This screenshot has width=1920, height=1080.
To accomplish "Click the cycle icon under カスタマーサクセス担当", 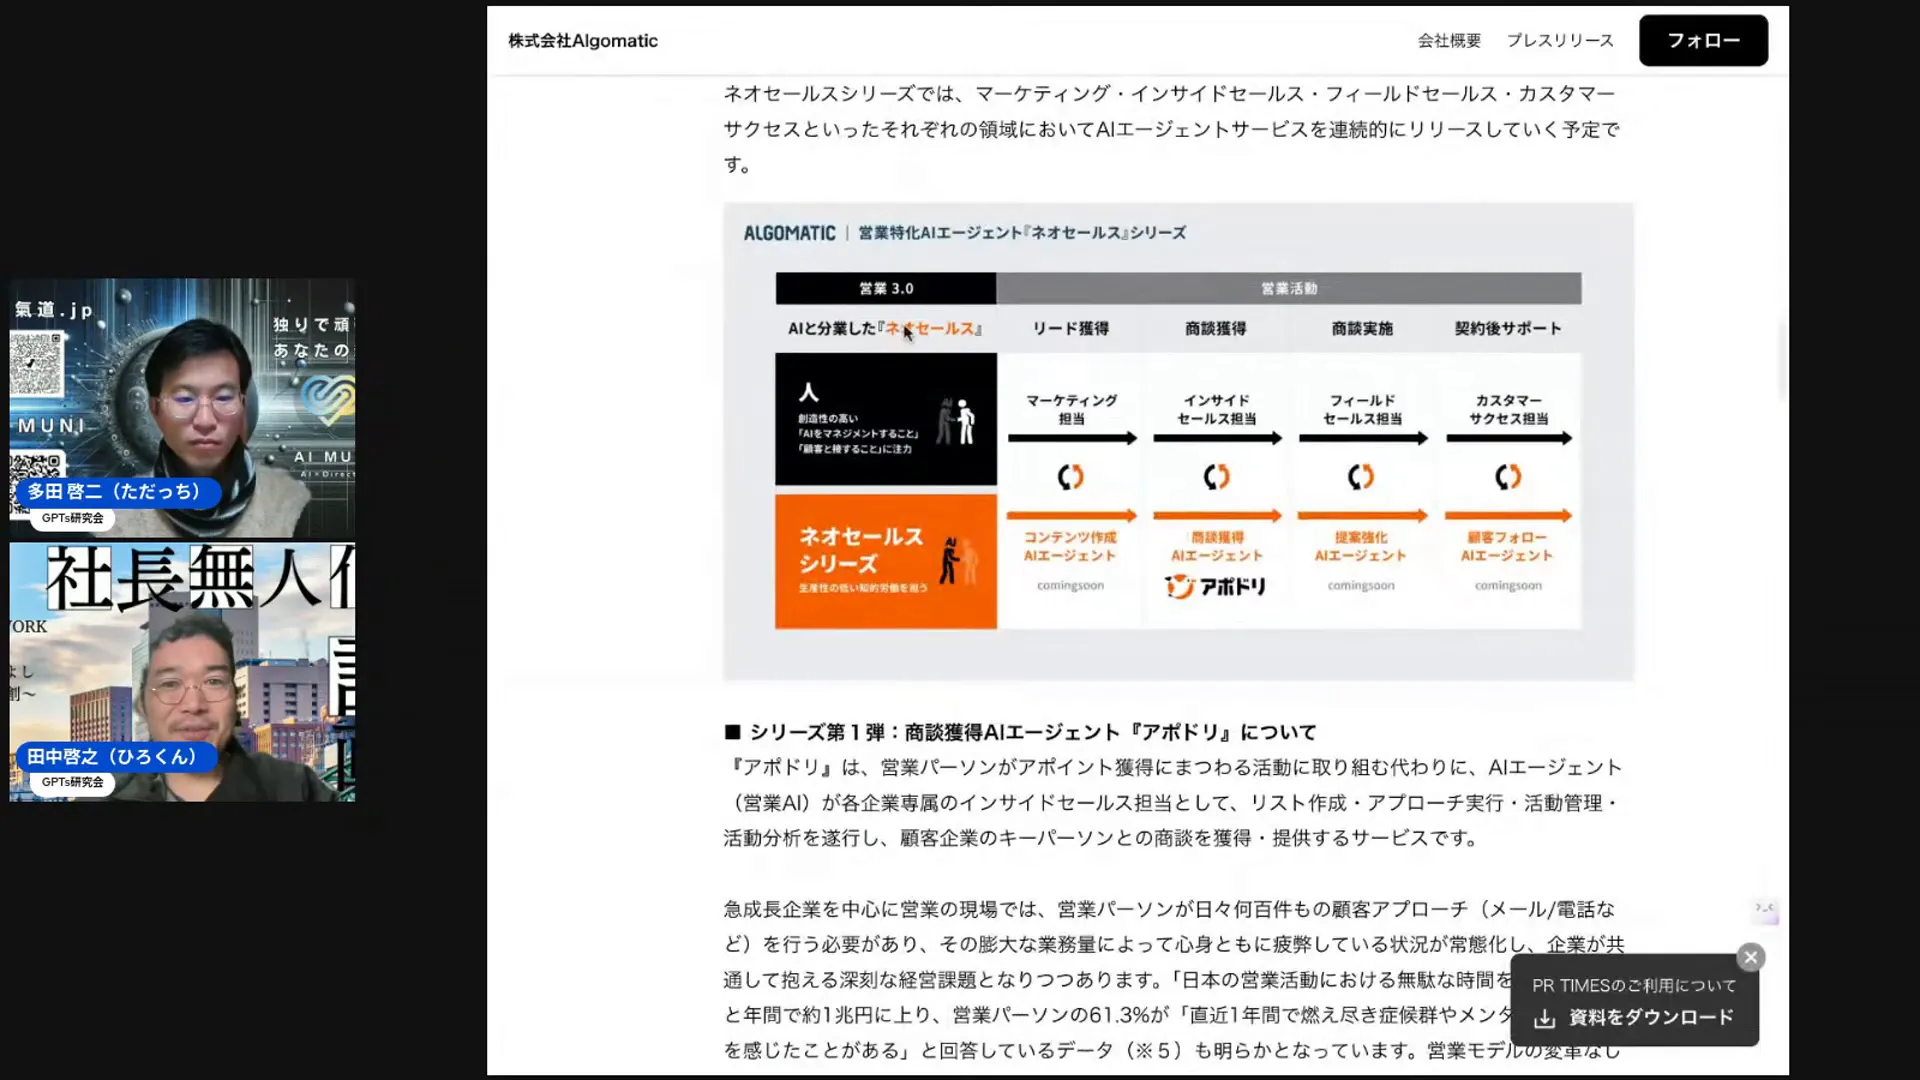I will (1508, 477).
